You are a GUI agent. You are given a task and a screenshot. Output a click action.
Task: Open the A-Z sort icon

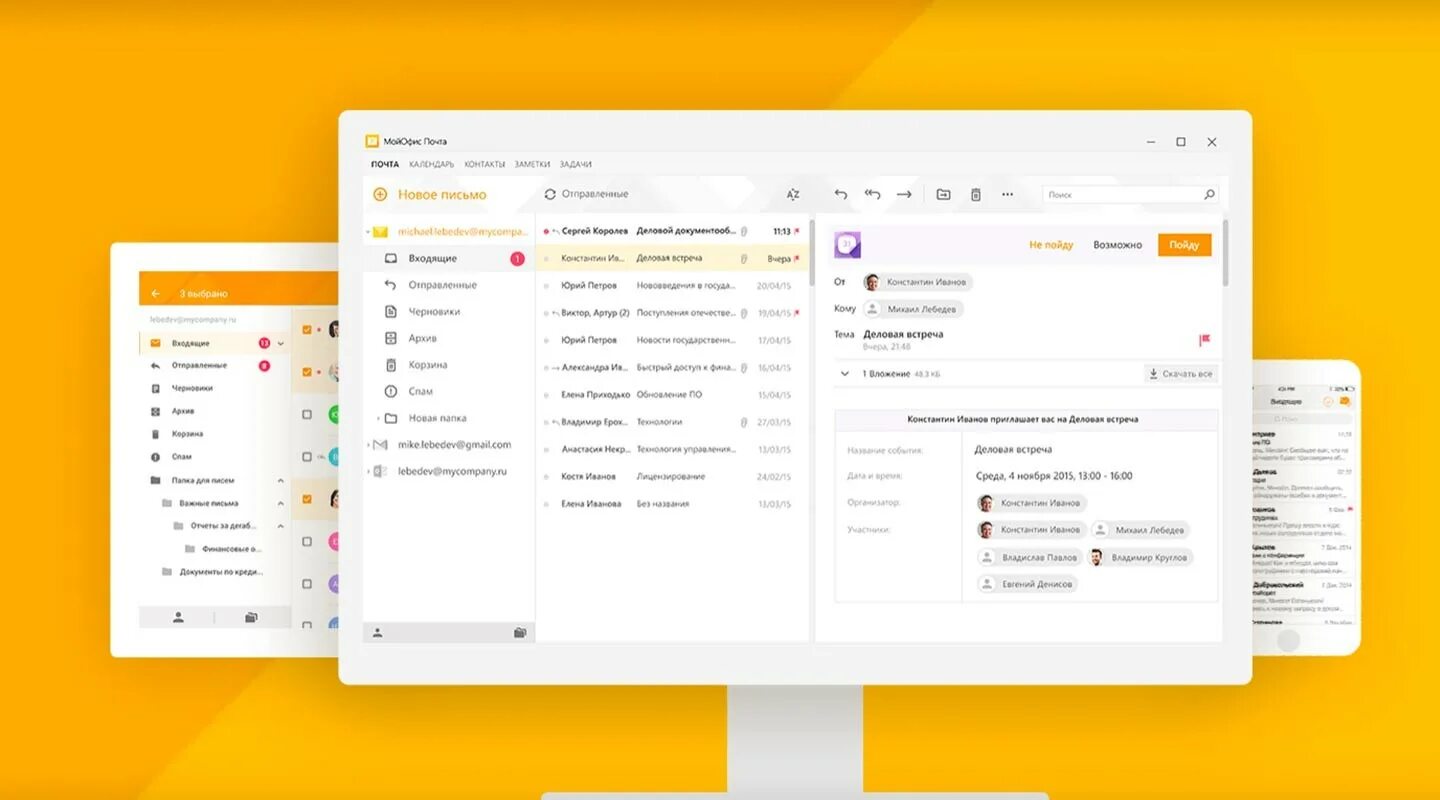[793, 194]
